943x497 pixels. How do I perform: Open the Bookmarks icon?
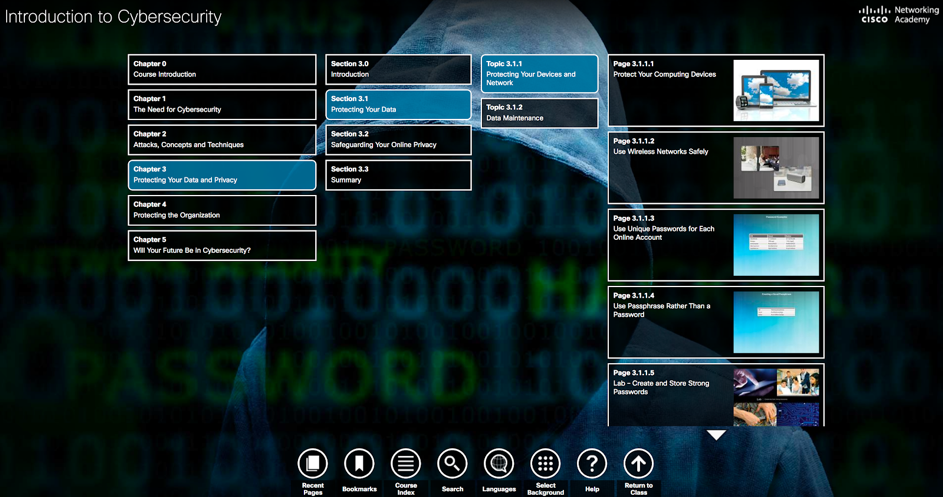pos(359,463)
